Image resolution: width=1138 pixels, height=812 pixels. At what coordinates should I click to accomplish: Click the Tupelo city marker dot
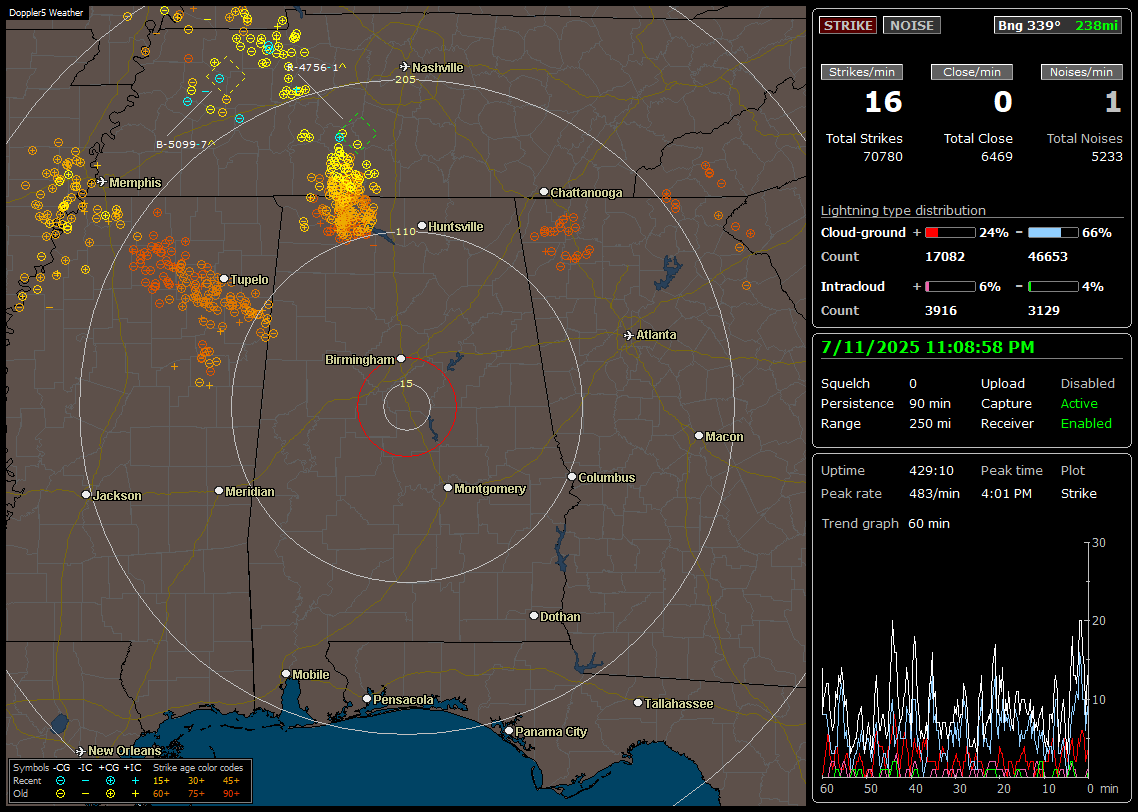click(224, 279)
